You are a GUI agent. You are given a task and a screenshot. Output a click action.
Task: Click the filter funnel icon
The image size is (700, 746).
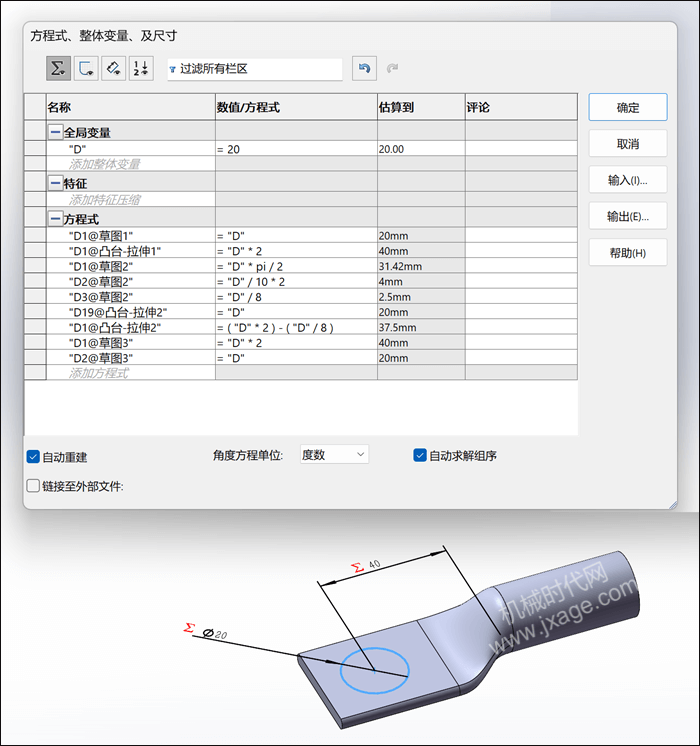point(173,69)
